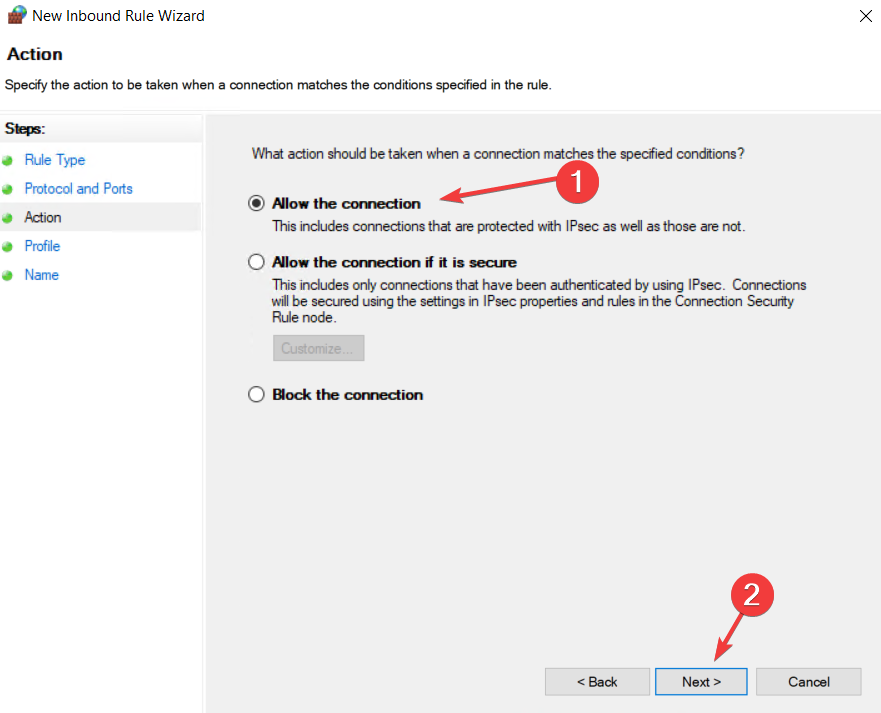Viewport: 881px width, 713px height.
Task: Cancel the New Inbound Rule Wizard
Action: pos(808,682)
